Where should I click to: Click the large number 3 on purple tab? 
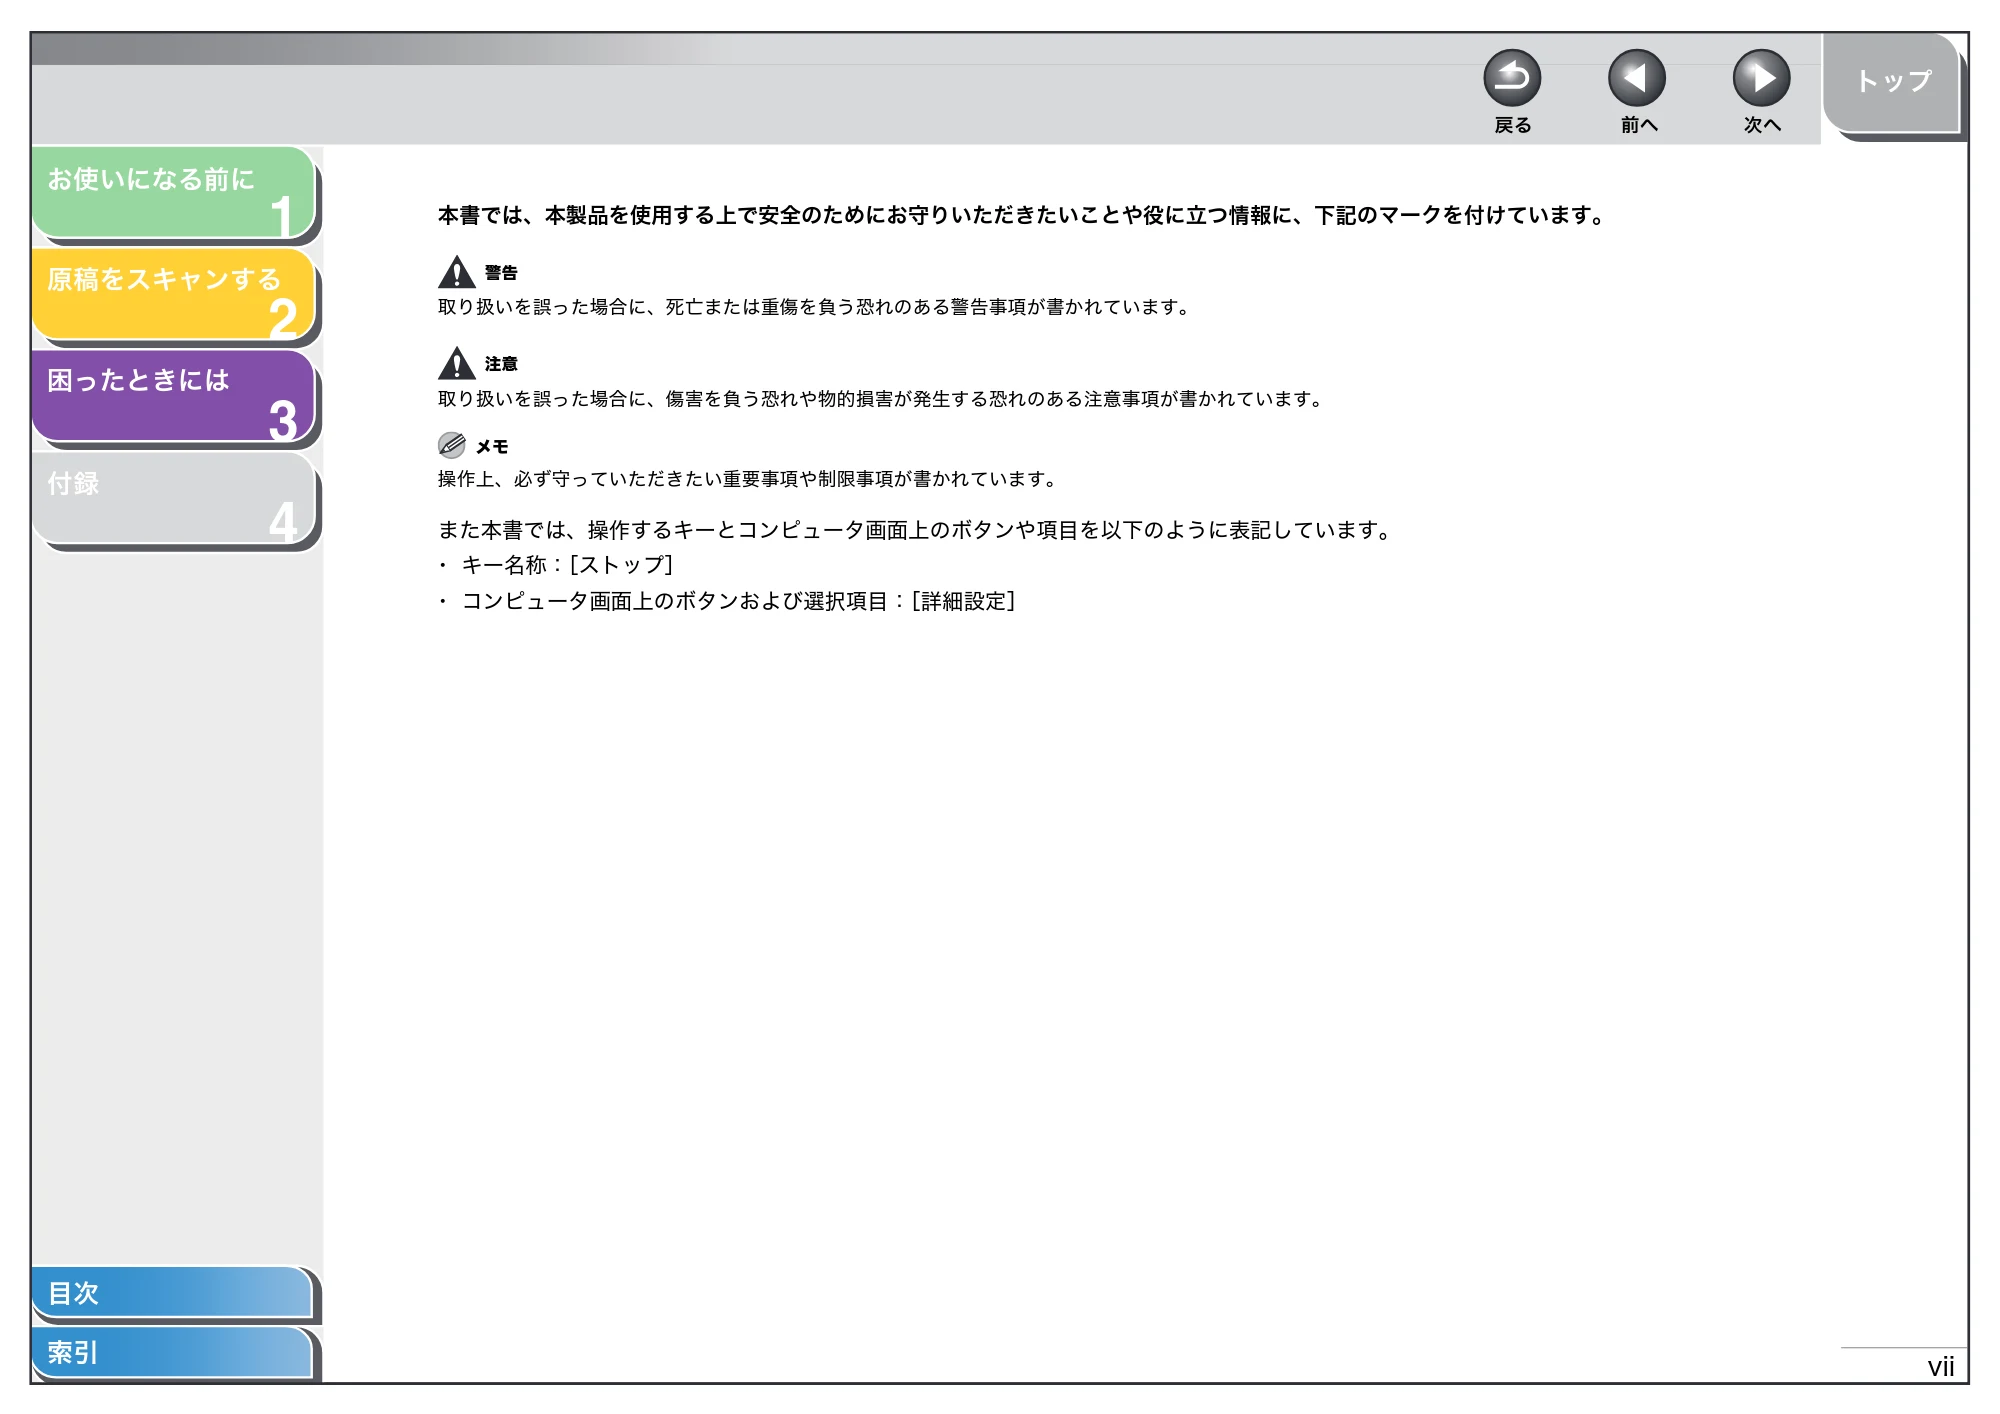pyautogui.click(x=283, y=420)
